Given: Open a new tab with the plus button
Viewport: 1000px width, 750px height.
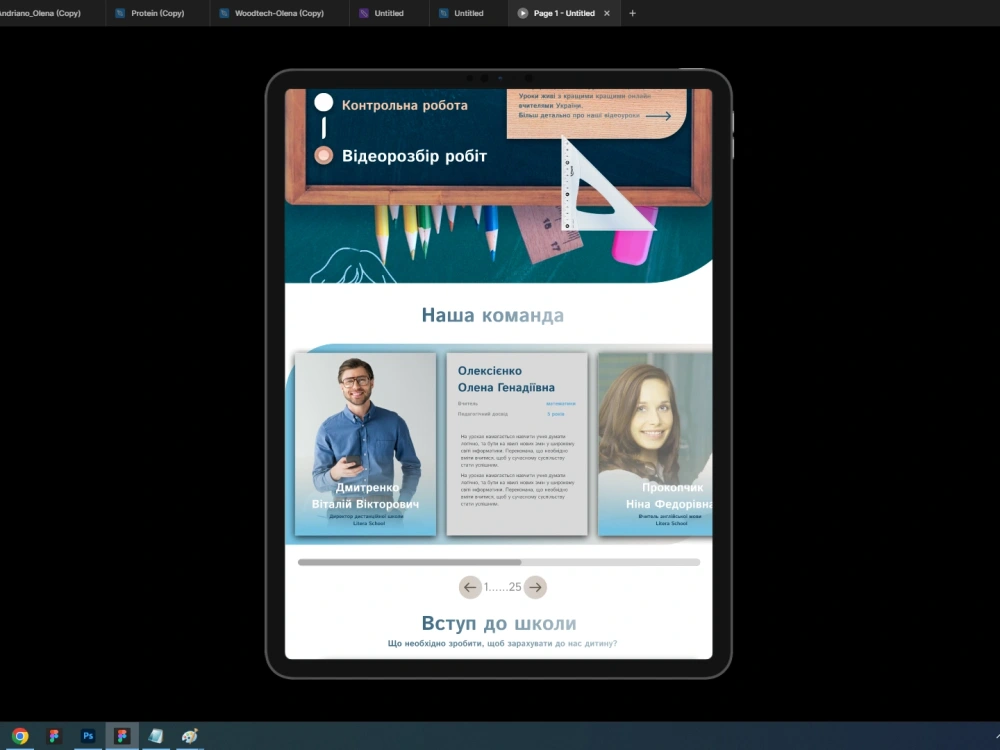Looking at the screenshot, I should pos(632,13).
